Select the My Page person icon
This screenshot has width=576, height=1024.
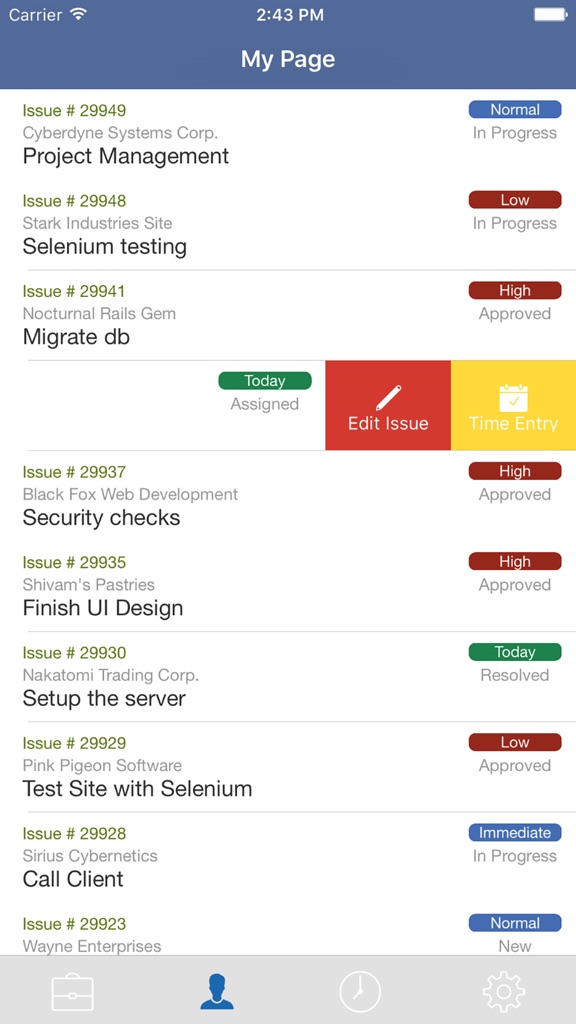pyautogui.click(x=216, y=991)
